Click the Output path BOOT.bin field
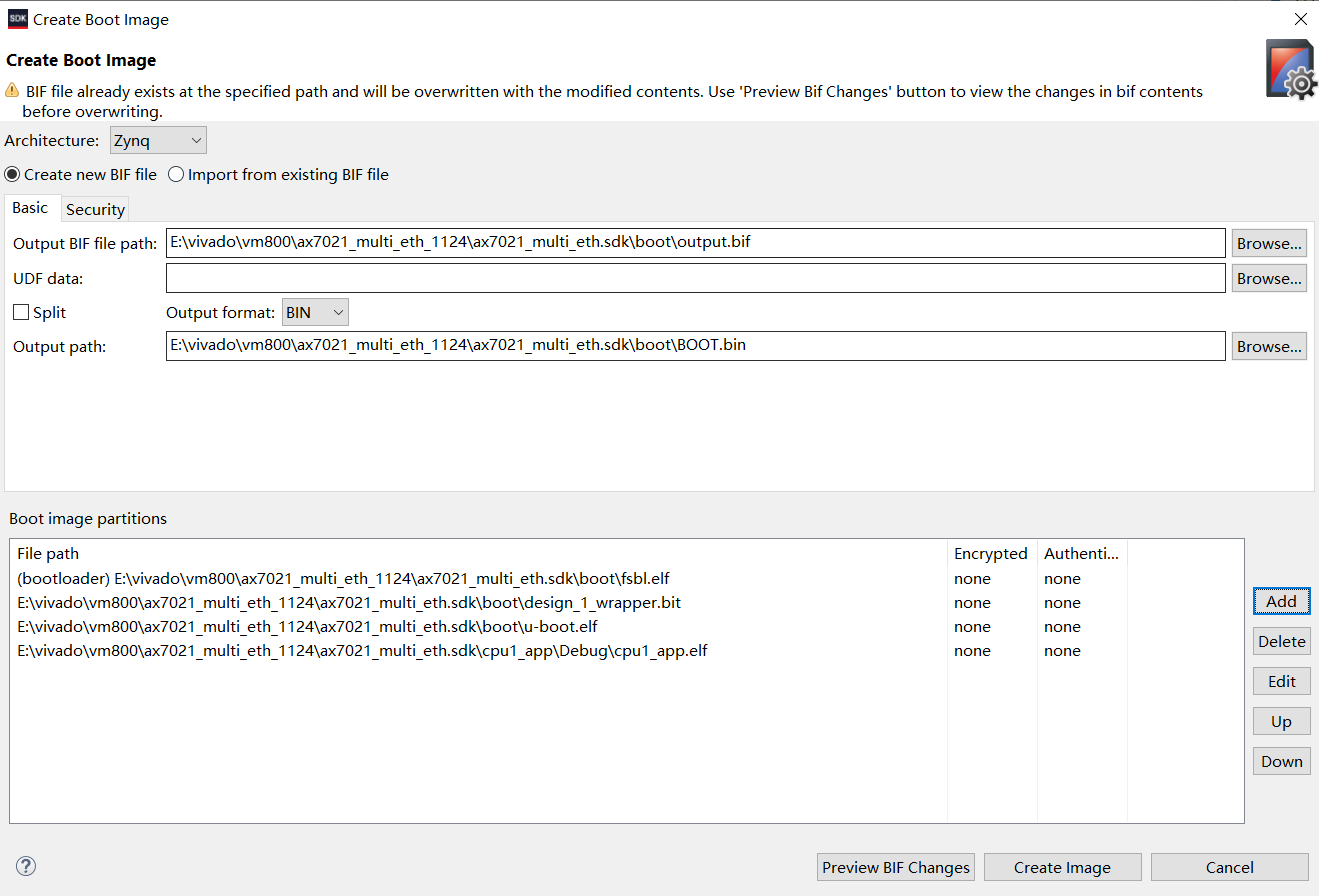The image size is (1319, 896). (x=695, y=346)
